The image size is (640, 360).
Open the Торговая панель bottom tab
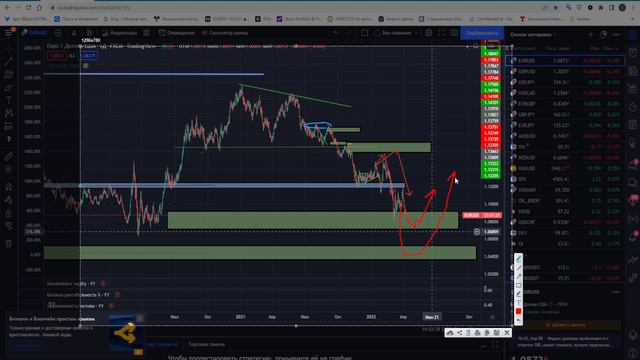[x=207, y=344]
